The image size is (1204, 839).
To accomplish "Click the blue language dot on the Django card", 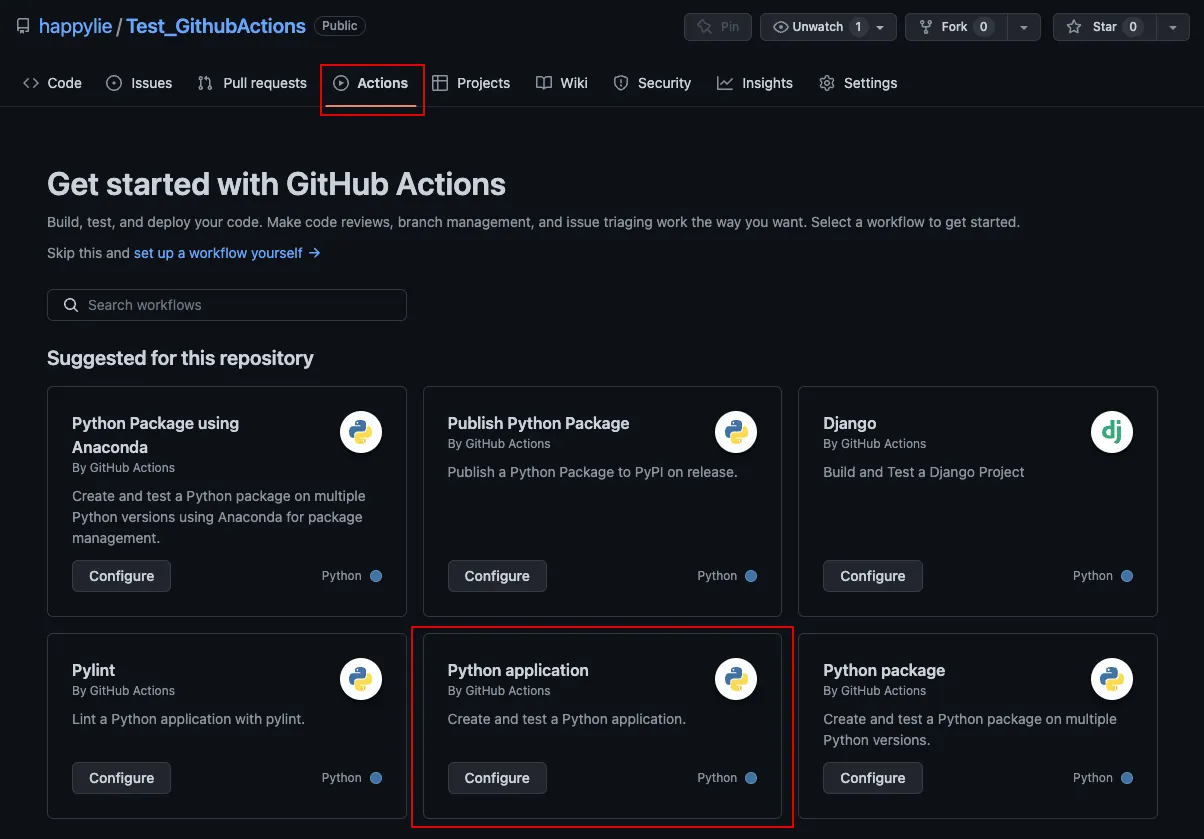I will click(1127, 576).
